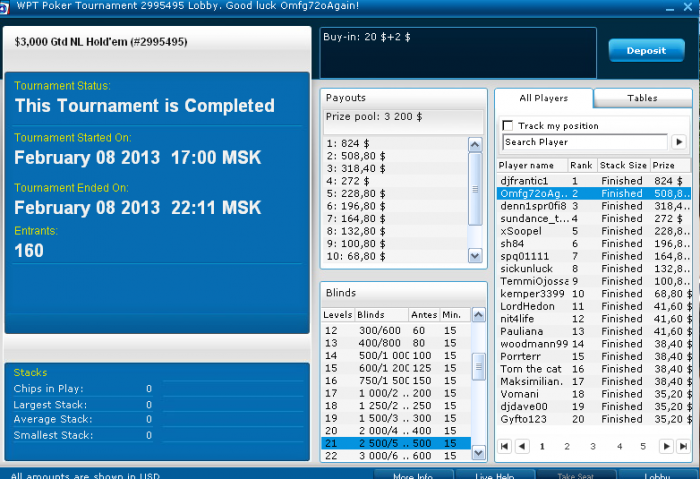Close the tournament lobby window
Screen dimensions: 700x479
pos(688,7)
